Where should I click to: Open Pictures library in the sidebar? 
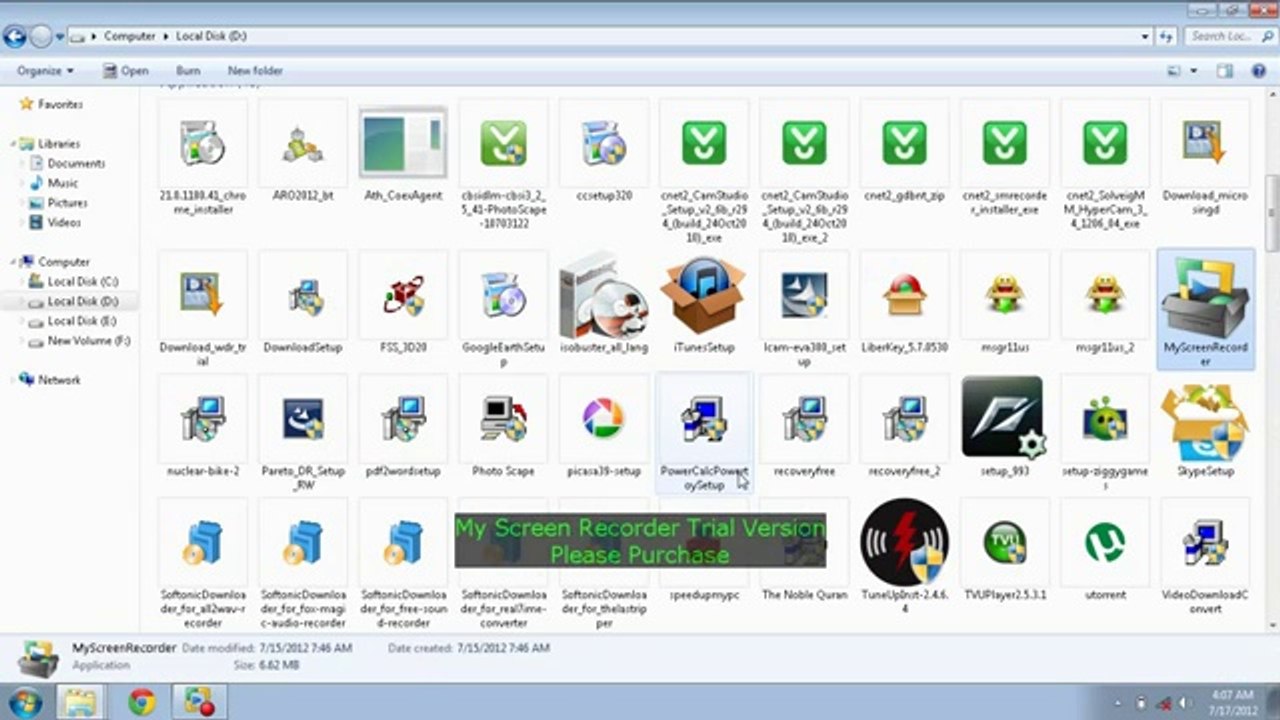click(x=68, y=203)
